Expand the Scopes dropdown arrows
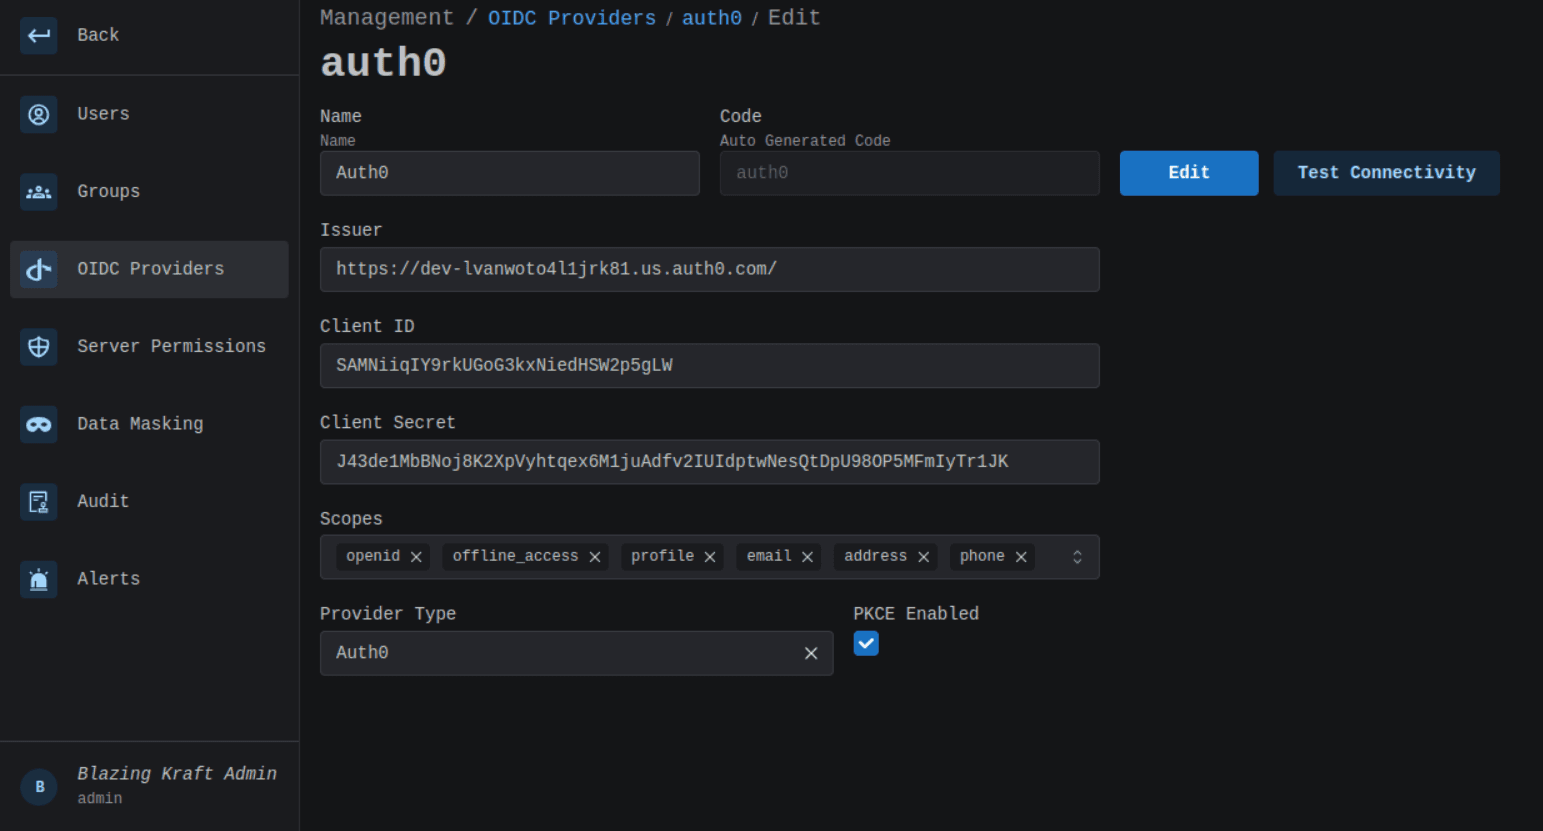Viewport: 1543px width, 831px height. (1077, 557)
